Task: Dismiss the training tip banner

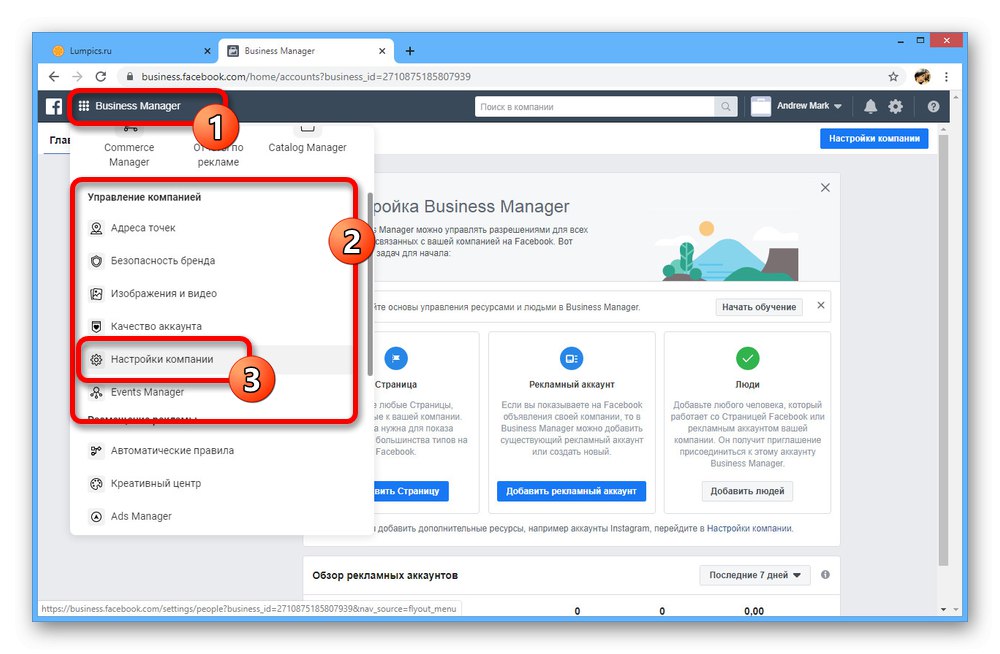Action: click(x=821, y=306)
